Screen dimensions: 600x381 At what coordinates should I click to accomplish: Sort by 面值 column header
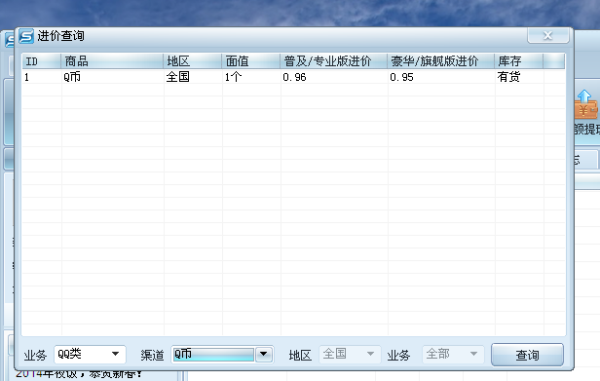pyautogui.click(x=251, y=61)
